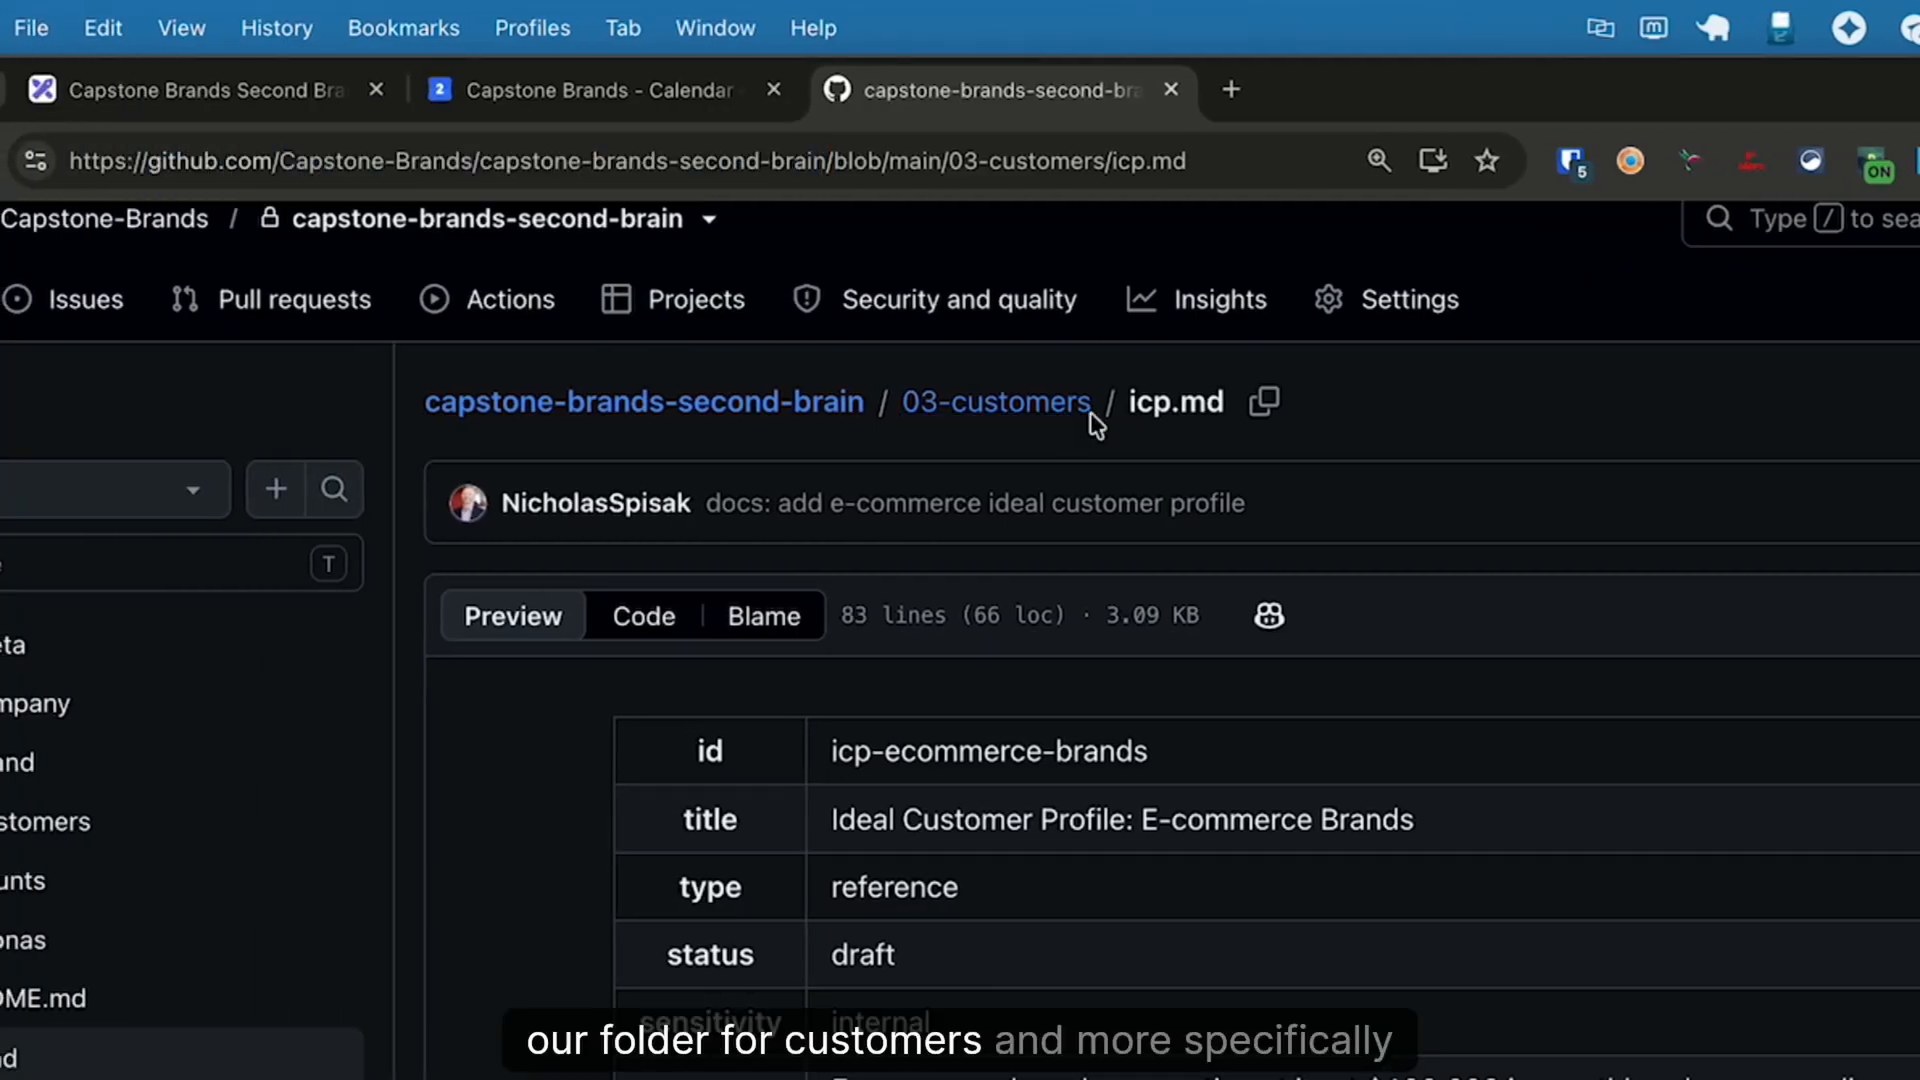
Task: Open NicholasSpisak author profile link
Action: click(x=596, y=503)
